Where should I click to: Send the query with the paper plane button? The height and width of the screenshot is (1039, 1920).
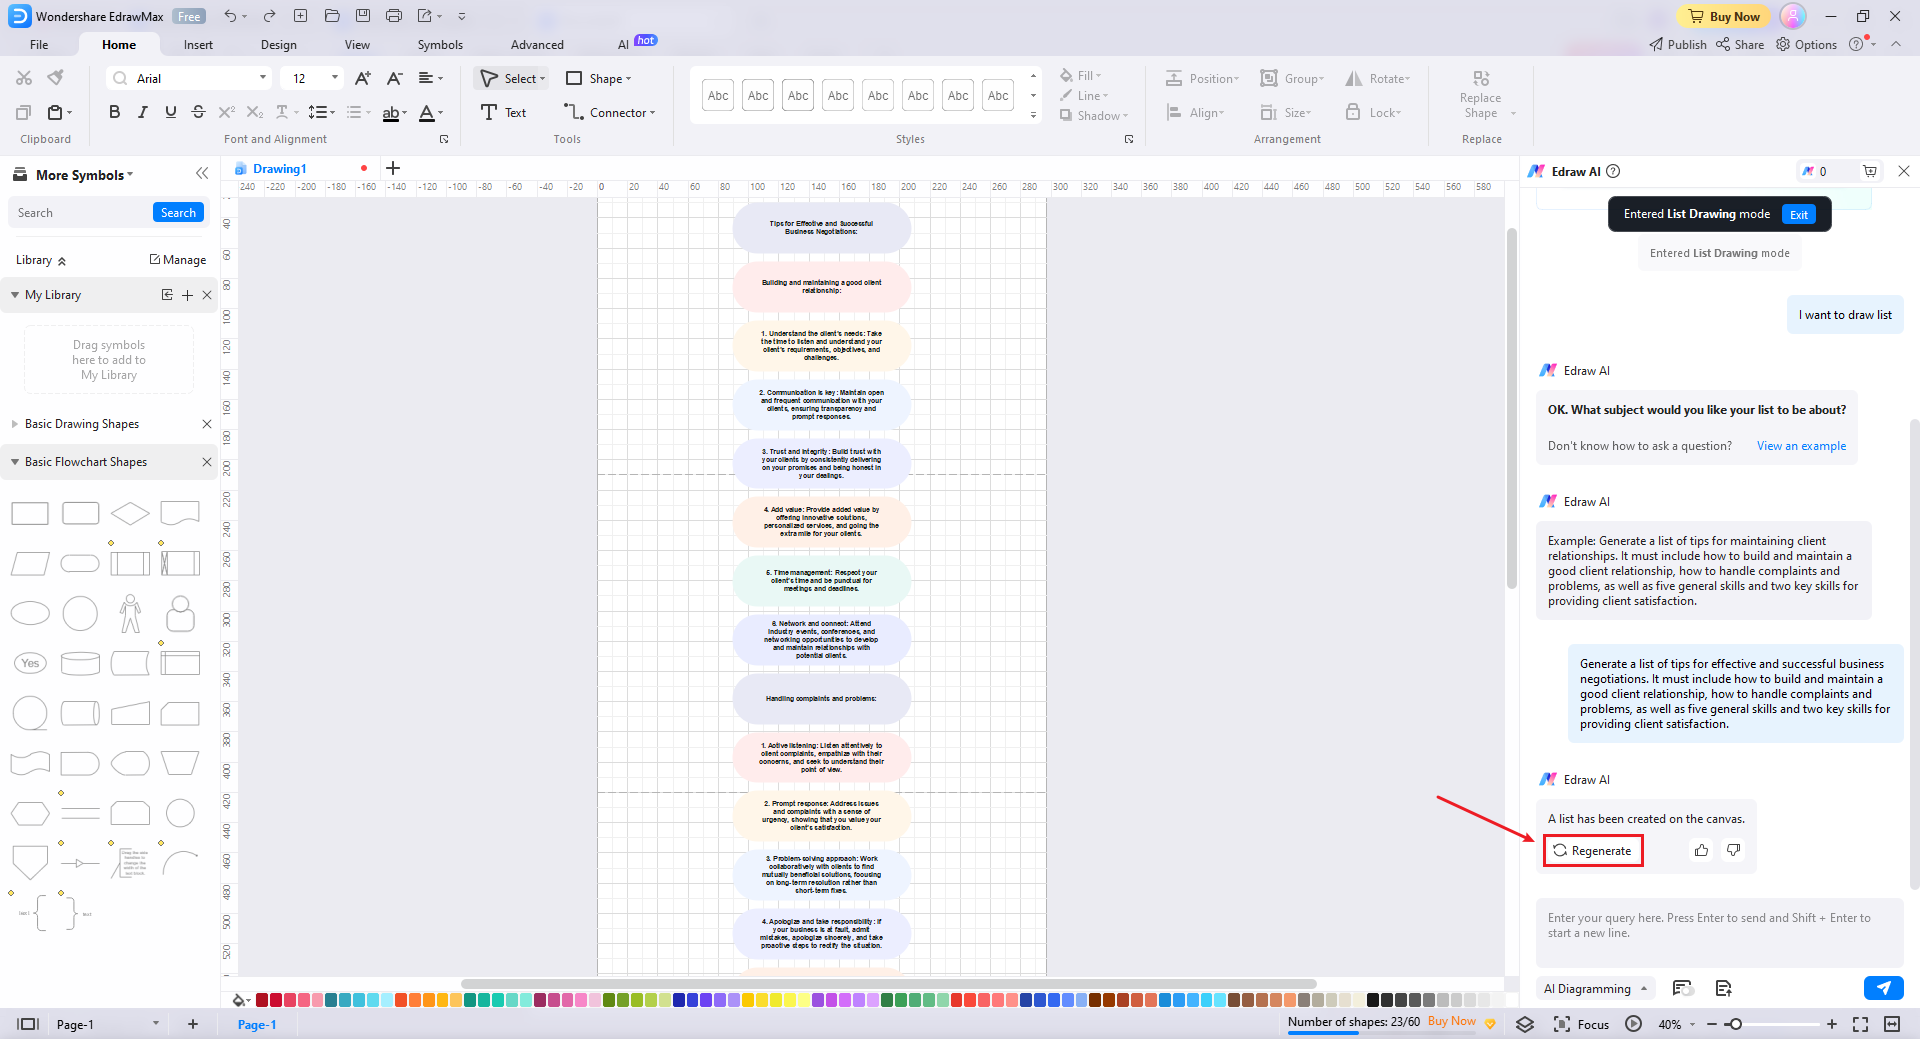pos(1883,988)
